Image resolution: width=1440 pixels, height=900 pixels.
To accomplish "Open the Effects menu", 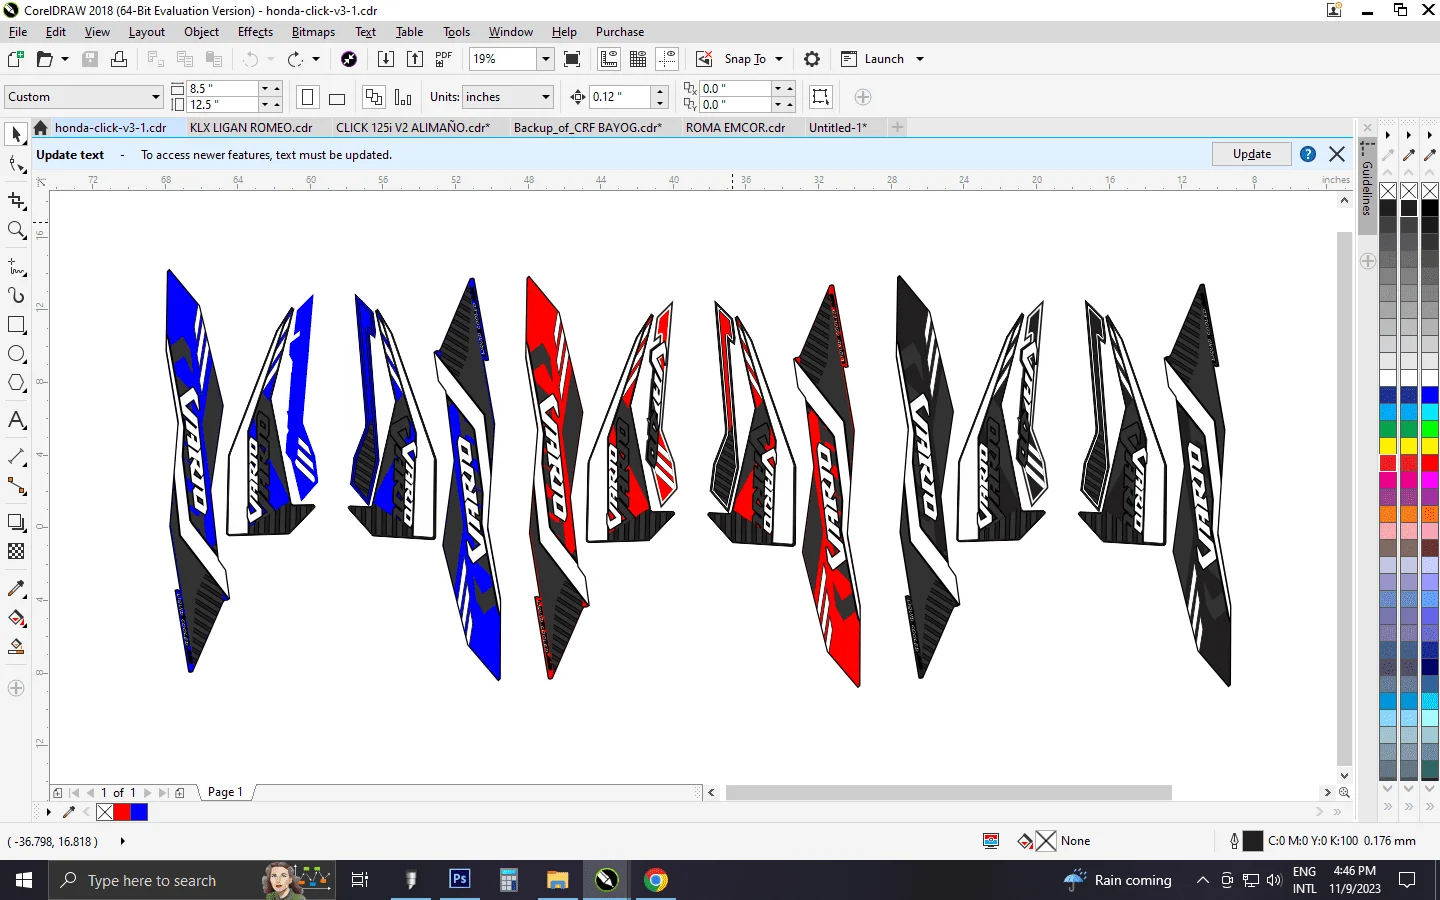I will click(255, 32).
